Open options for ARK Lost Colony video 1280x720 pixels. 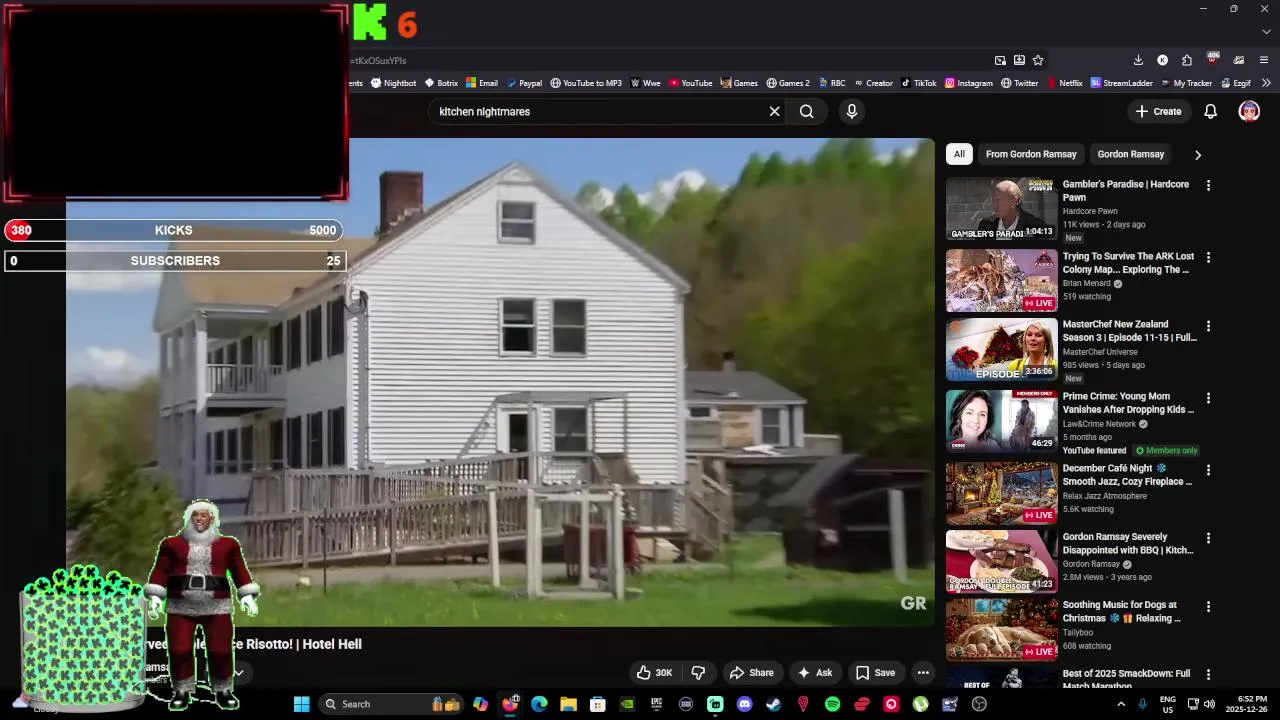[1208, 257]
